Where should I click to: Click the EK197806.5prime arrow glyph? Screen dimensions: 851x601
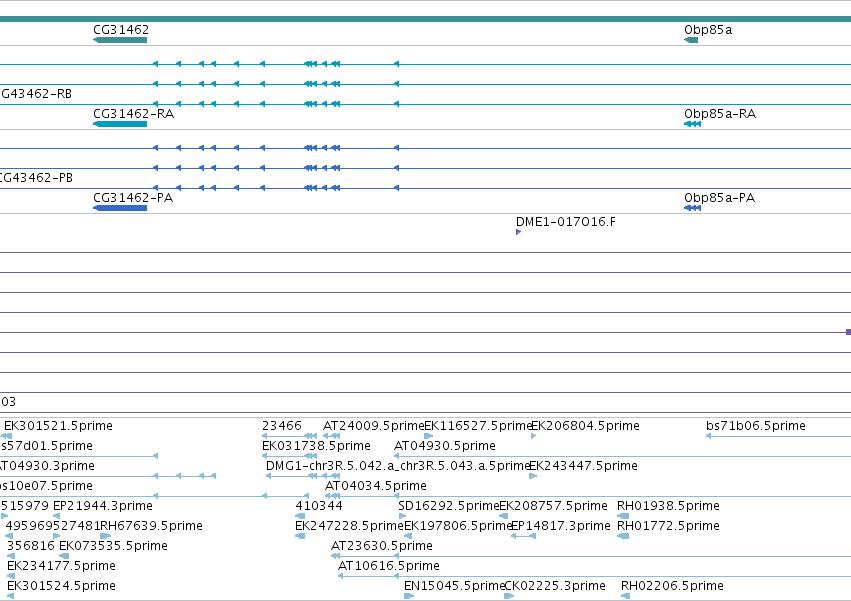pos(408,536)
